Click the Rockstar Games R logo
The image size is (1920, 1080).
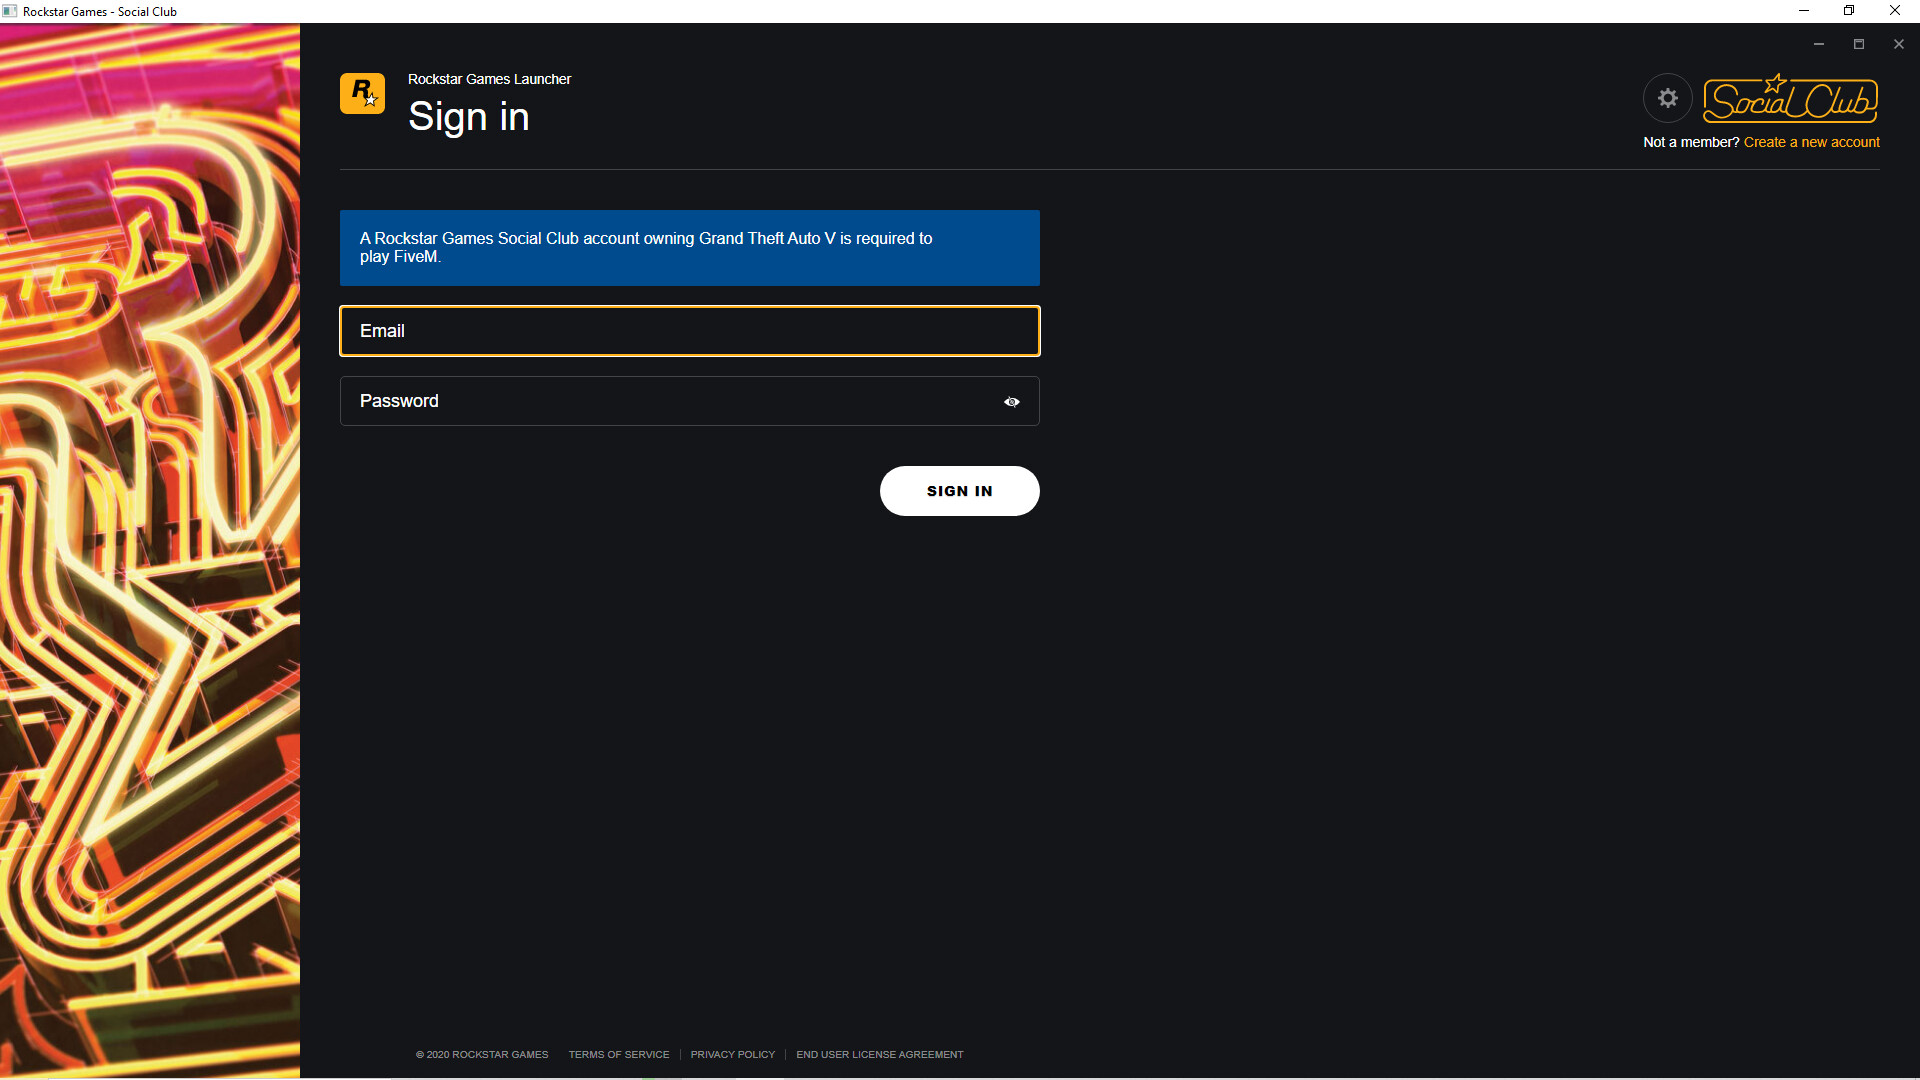click(362, 94)
